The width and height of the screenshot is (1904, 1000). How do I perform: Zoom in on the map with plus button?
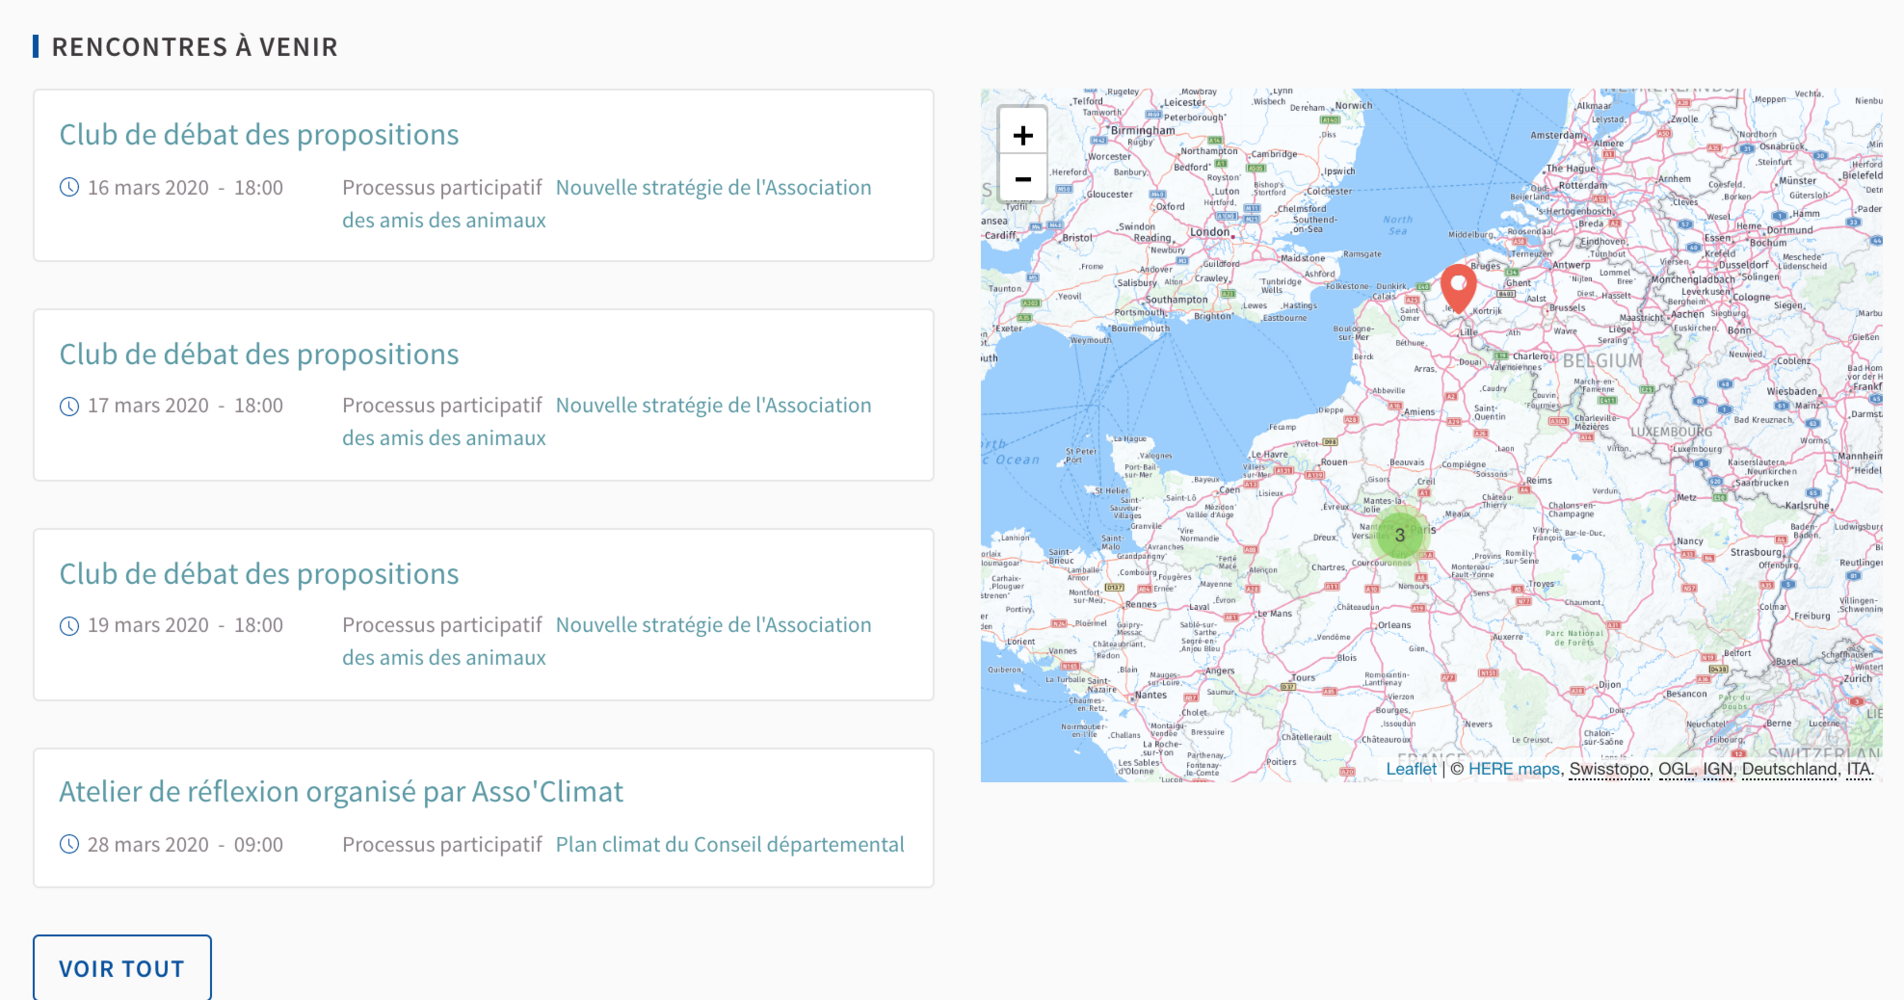(x=1022, y=135)
